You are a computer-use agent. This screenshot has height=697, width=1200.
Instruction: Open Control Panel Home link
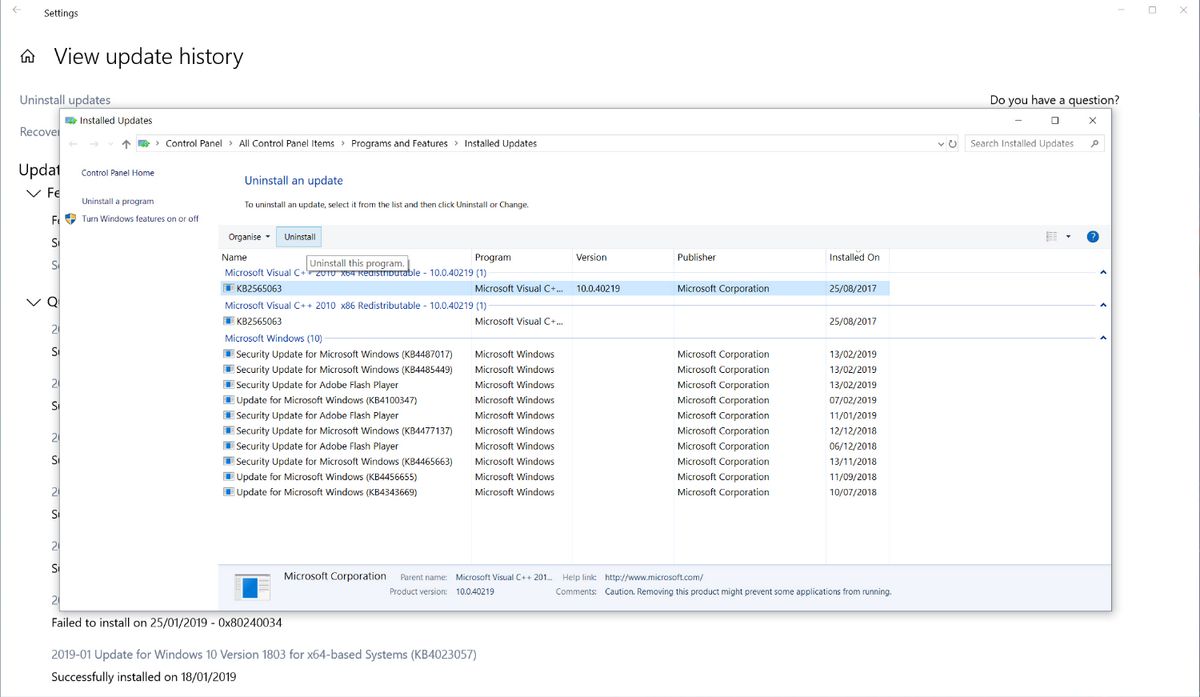pyautogui.click(x=118, y=173)
